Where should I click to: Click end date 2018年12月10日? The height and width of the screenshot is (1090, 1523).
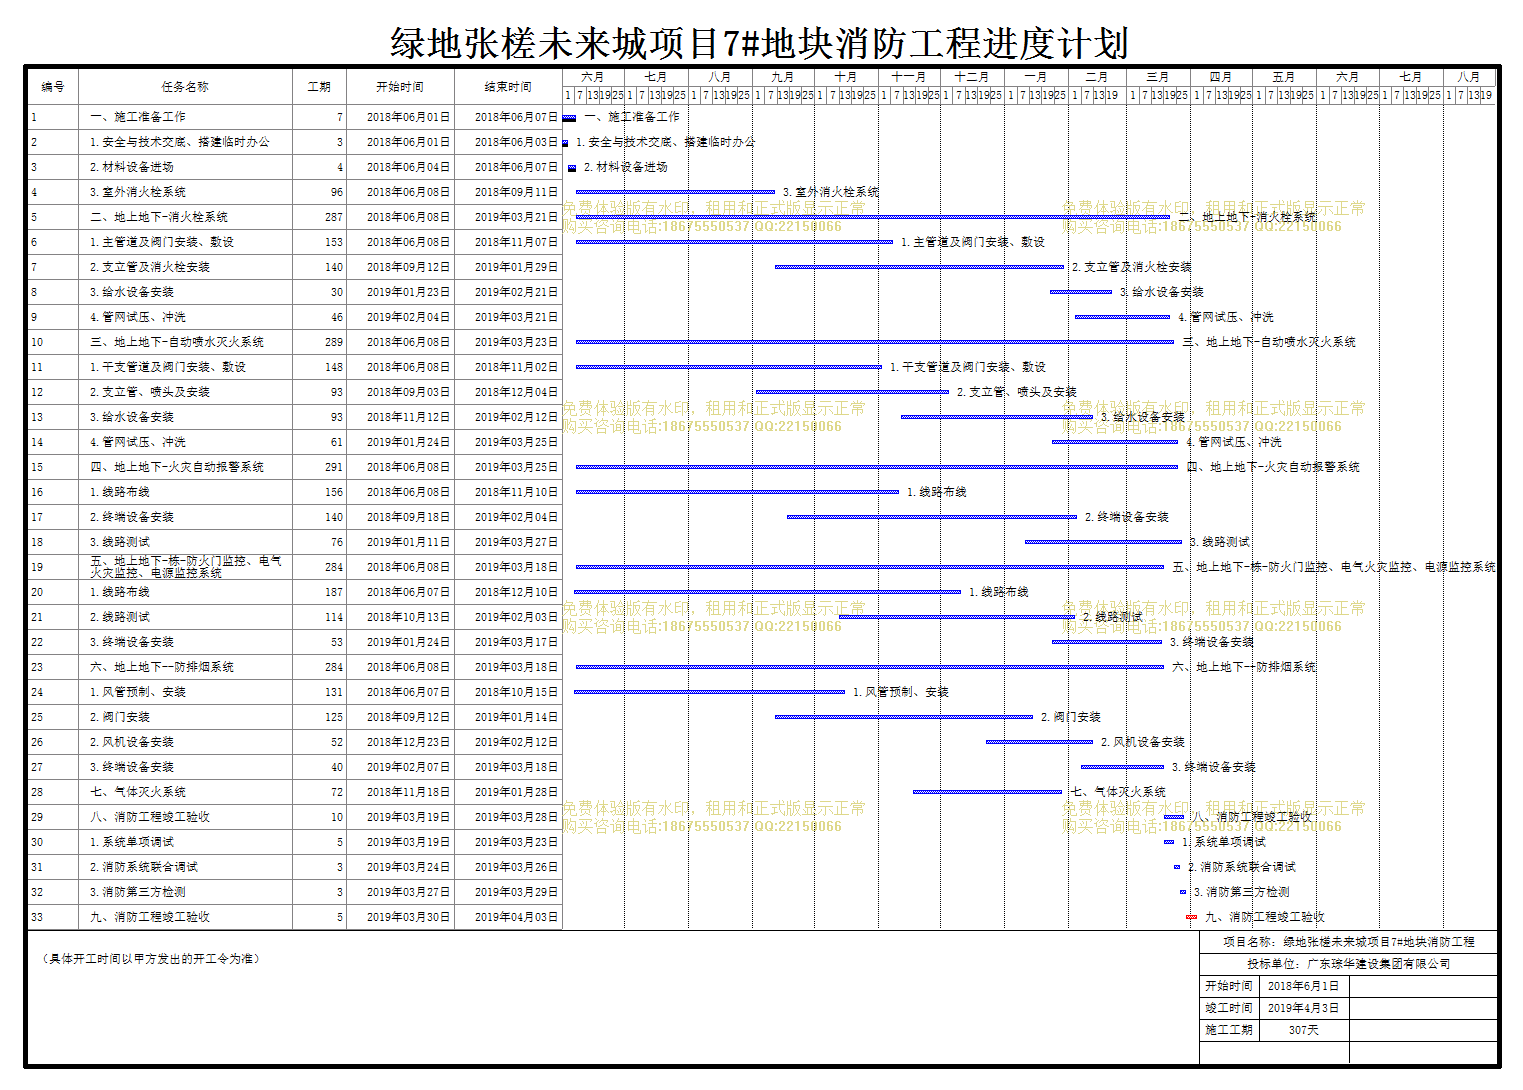point(516,592)
